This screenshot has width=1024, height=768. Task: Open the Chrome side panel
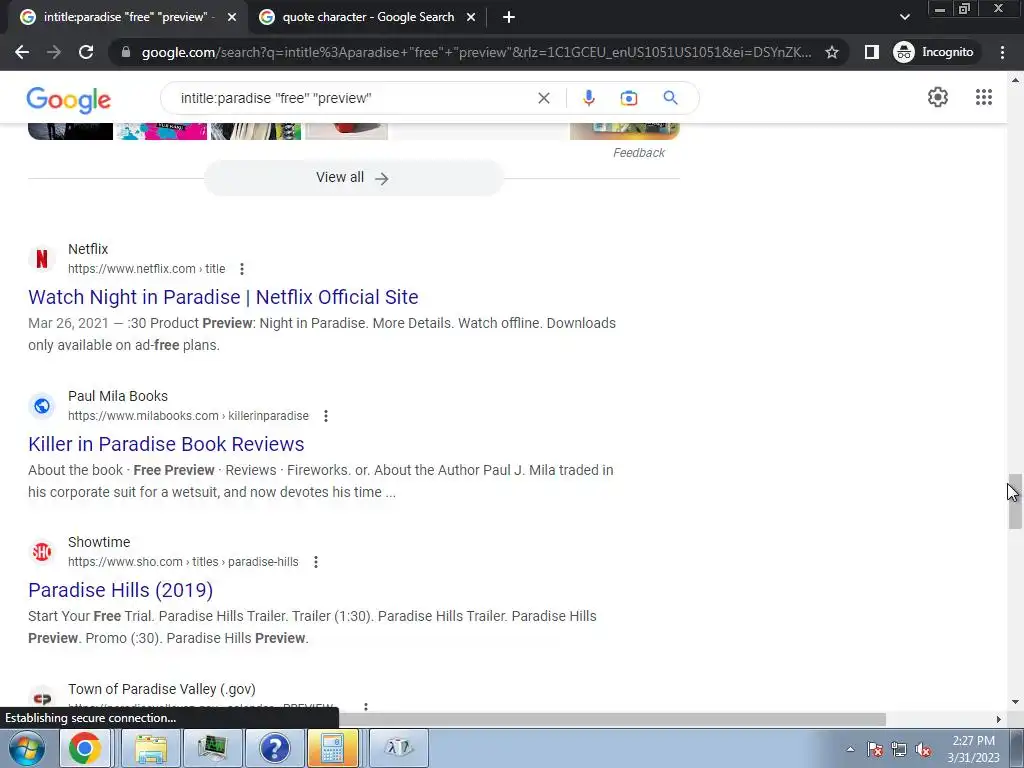[871, 52]
